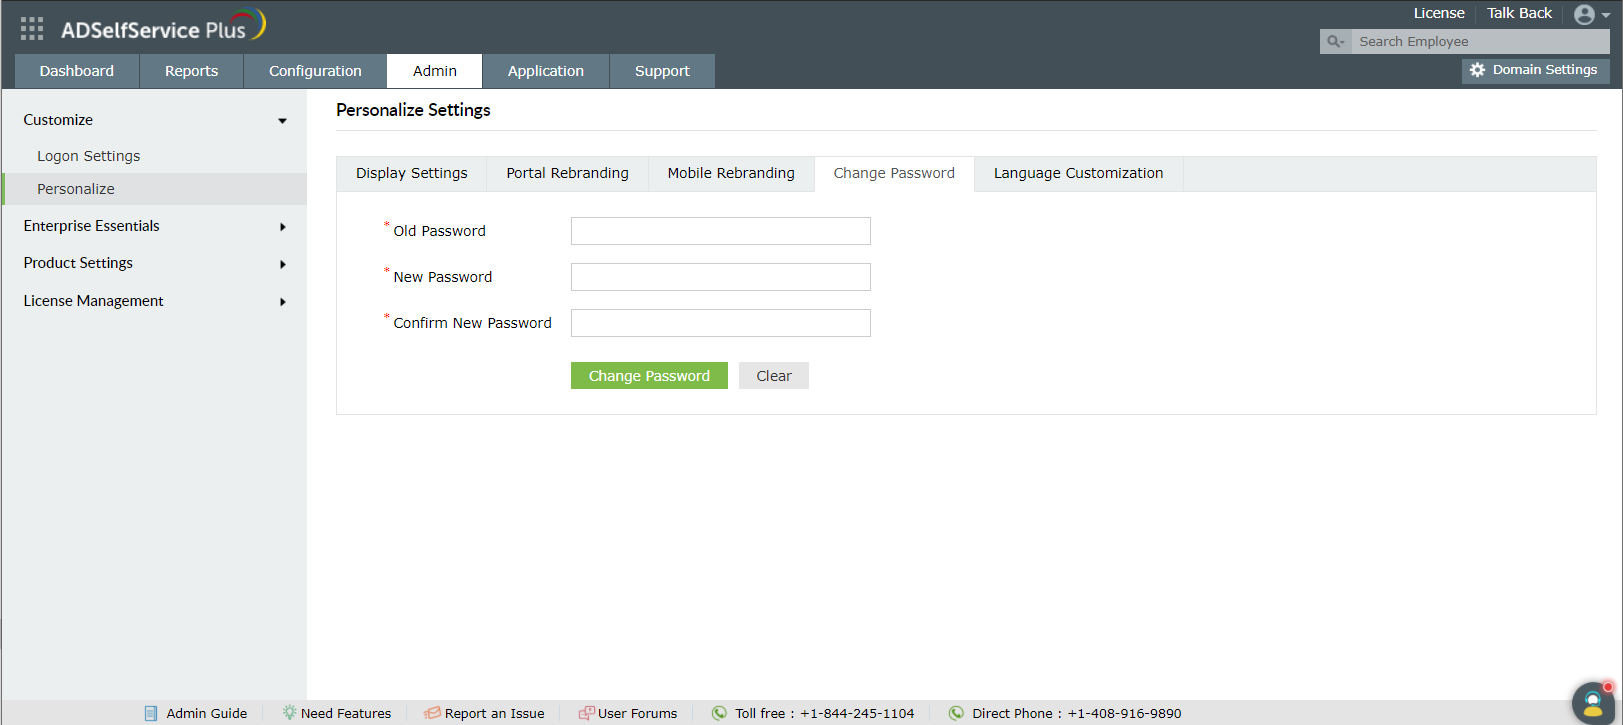Image resolution: width=1623 pixels, height=725 pixels.
Task: Click the Search Employee input box
Action: (x=1480, y=41)
